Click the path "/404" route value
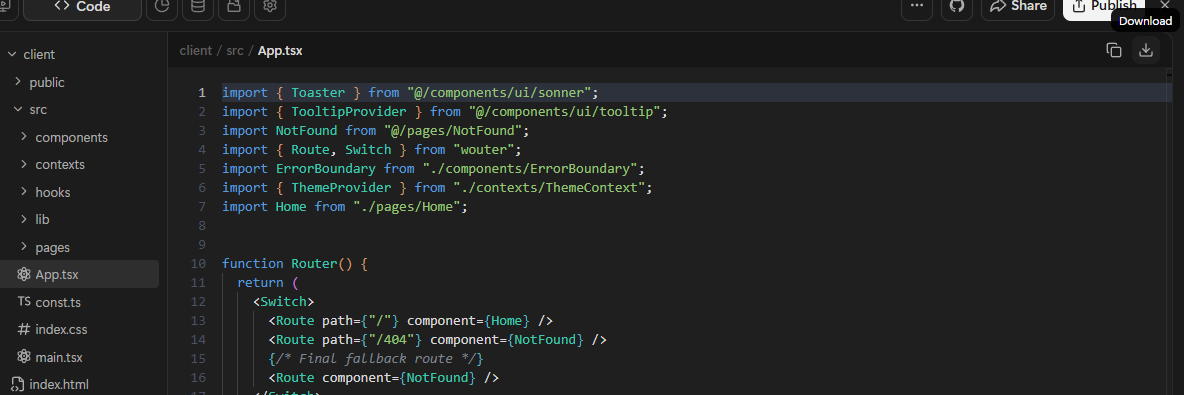 [391, 339]
